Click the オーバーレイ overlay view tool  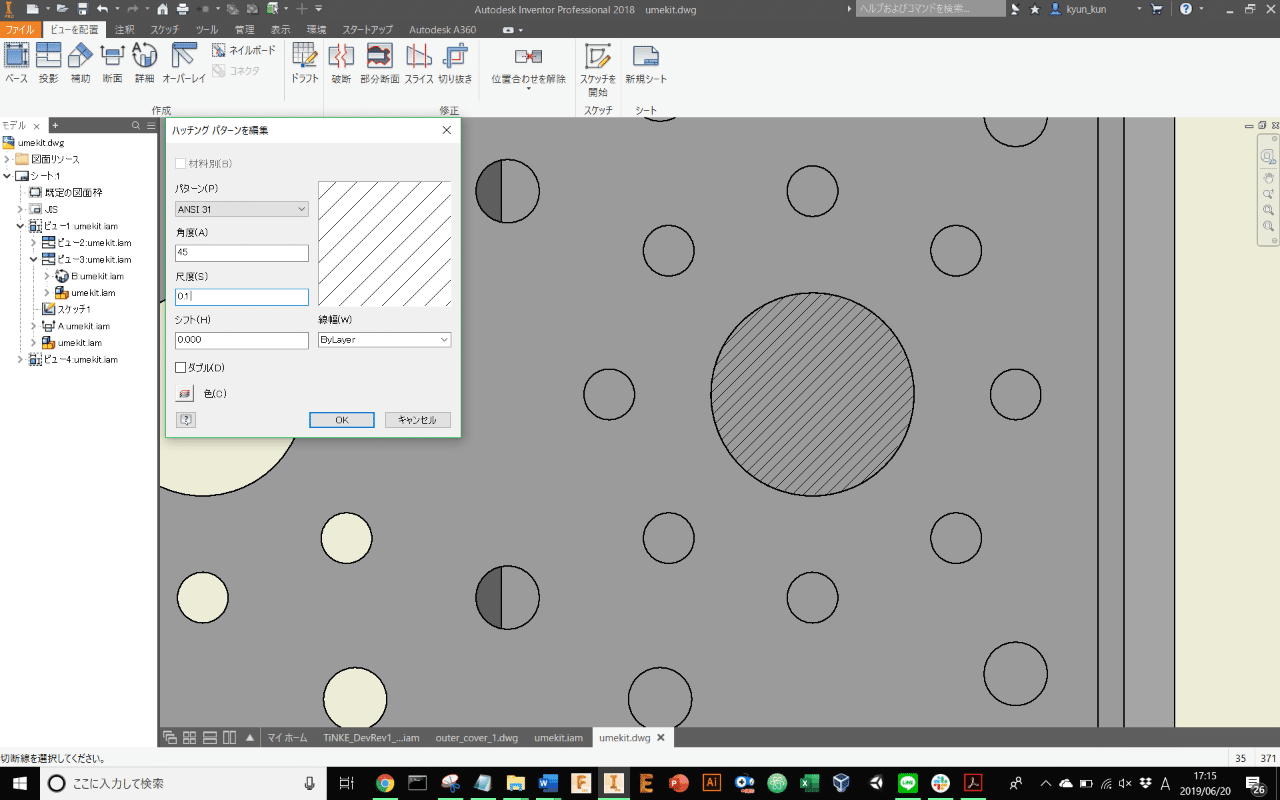(184, 62)
